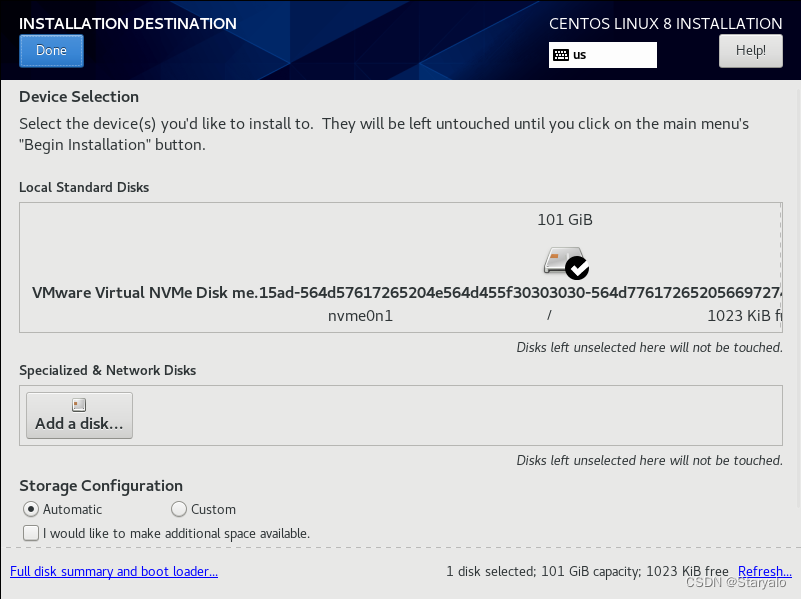Click the Refresh... link
Image resolution: width=801 pixels, height=599 pixels.
click(x=765, y=571)
